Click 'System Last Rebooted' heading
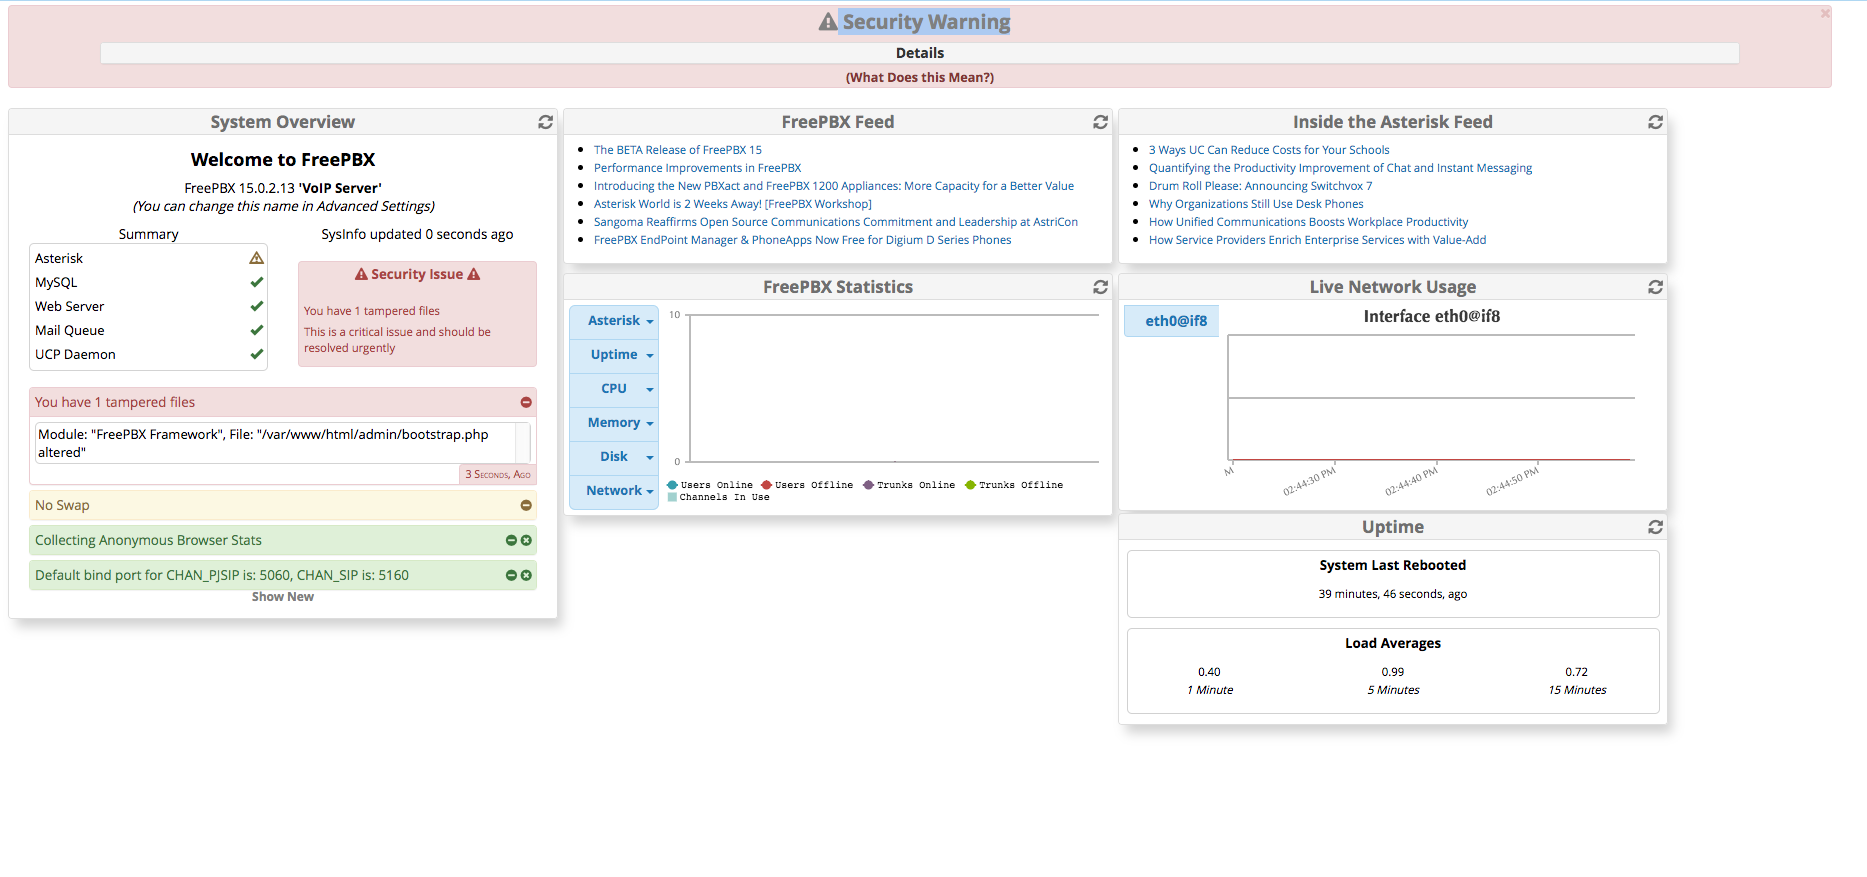Screen dimensions: 1867x877 click(1392, 565)
